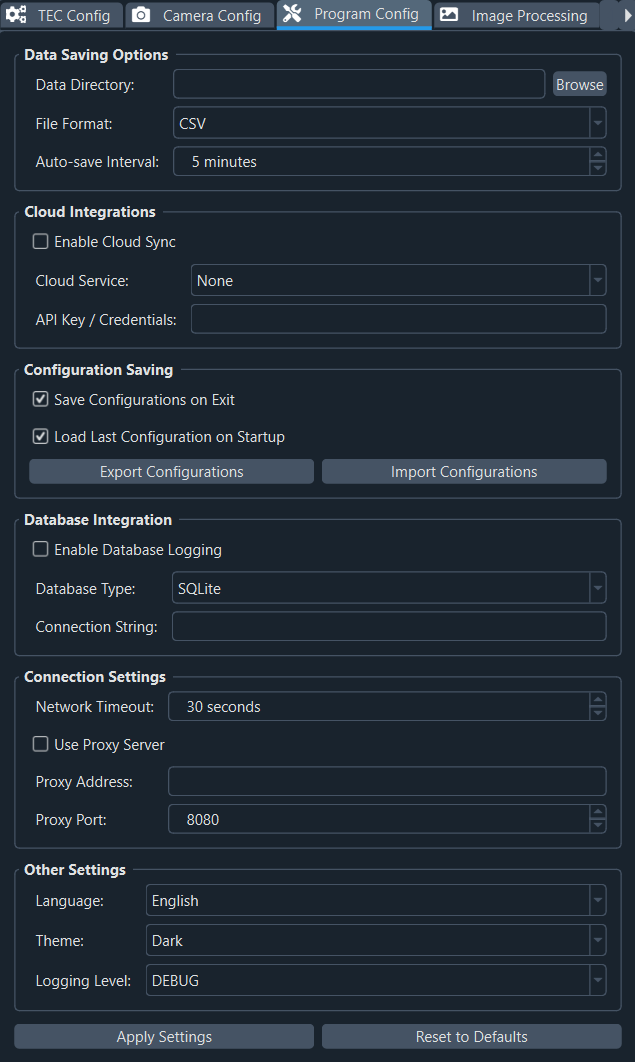Expand the Cloud Service dropdown
The image size is (635, 1062).
(398, 280)
